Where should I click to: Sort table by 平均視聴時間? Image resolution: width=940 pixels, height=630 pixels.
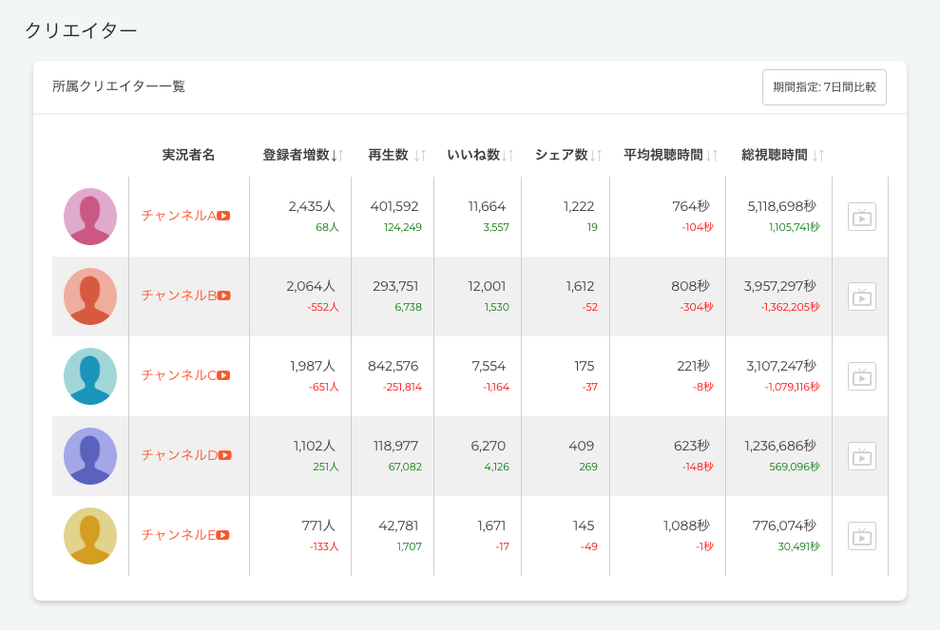click(x=670, y=155)
